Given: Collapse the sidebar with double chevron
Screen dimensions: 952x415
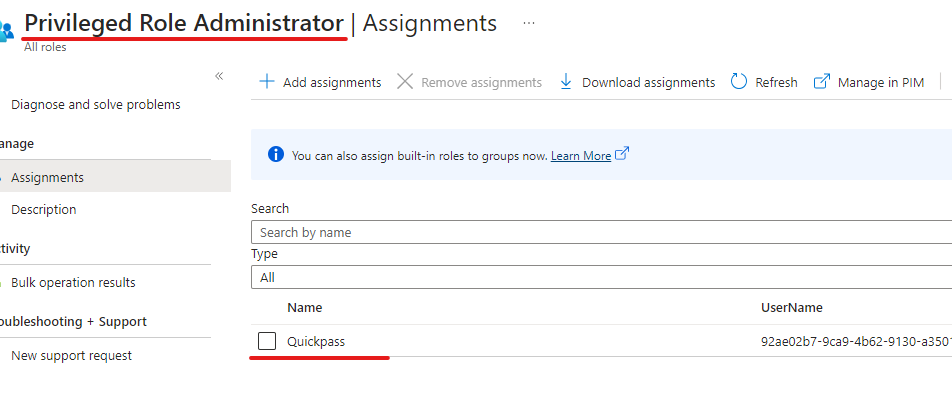Looking at the screenshot, I should pyautogui.click(x=219, y=76).
